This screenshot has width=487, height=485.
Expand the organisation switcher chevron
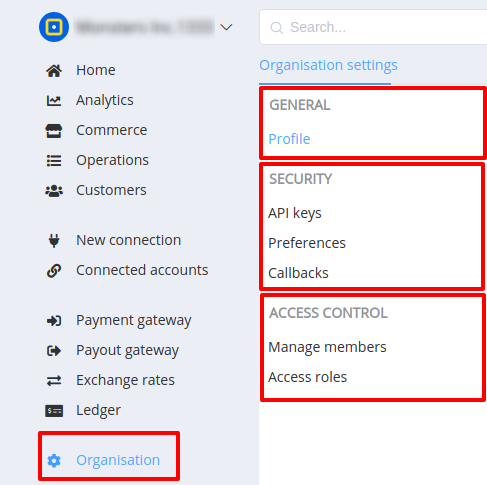coord(226,27)
